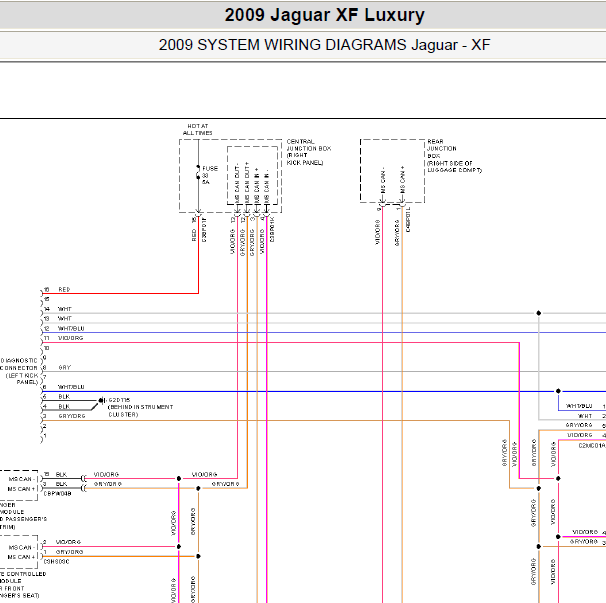Click connector label C3BP01K
Image resolution: width=606 pixels, height=603 pixels.
[272, 229]
